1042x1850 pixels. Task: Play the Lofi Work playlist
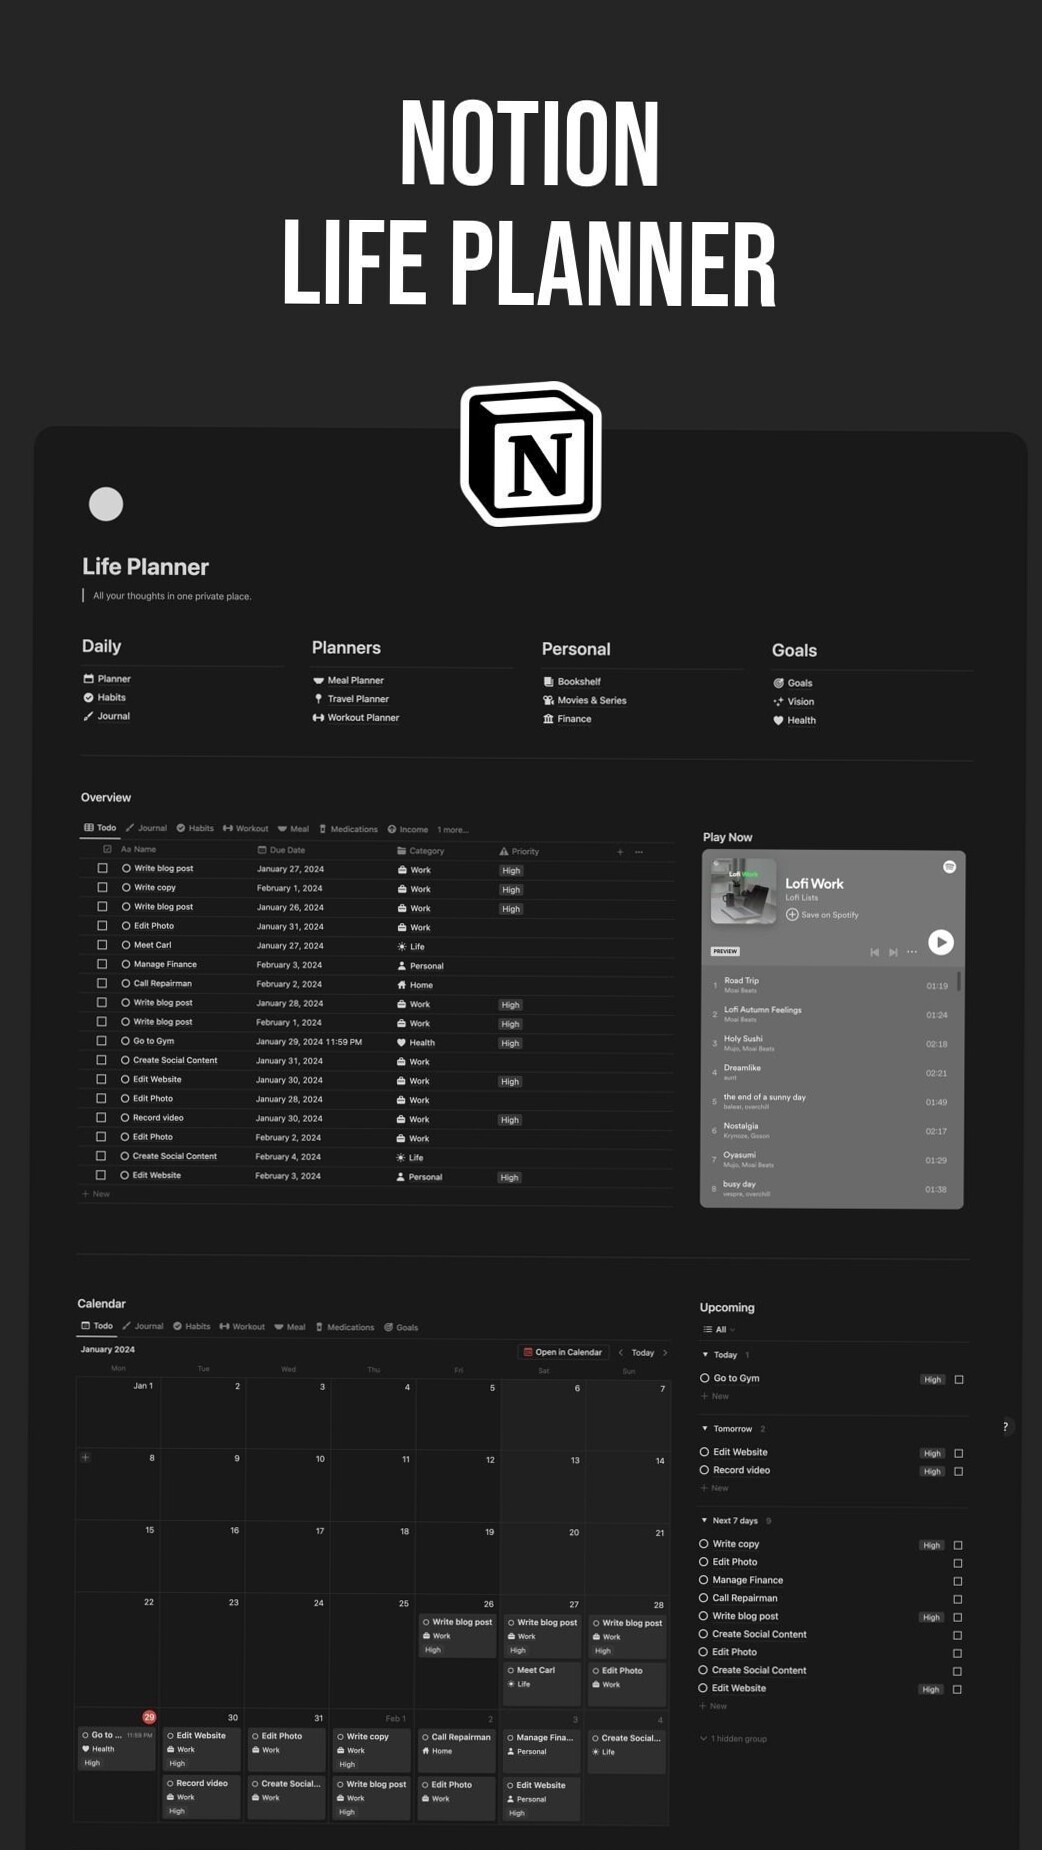[941, 942]
